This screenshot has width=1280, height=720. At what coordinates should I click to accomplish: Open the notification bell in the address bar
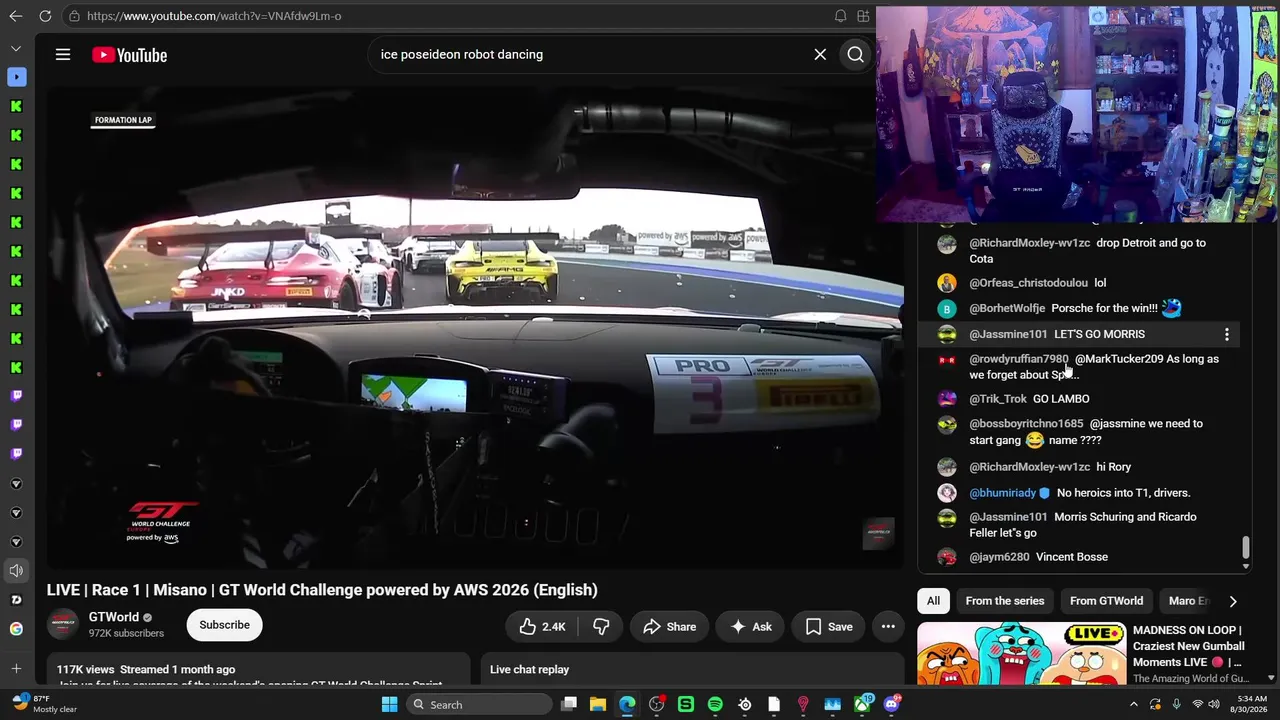(840, 16)
